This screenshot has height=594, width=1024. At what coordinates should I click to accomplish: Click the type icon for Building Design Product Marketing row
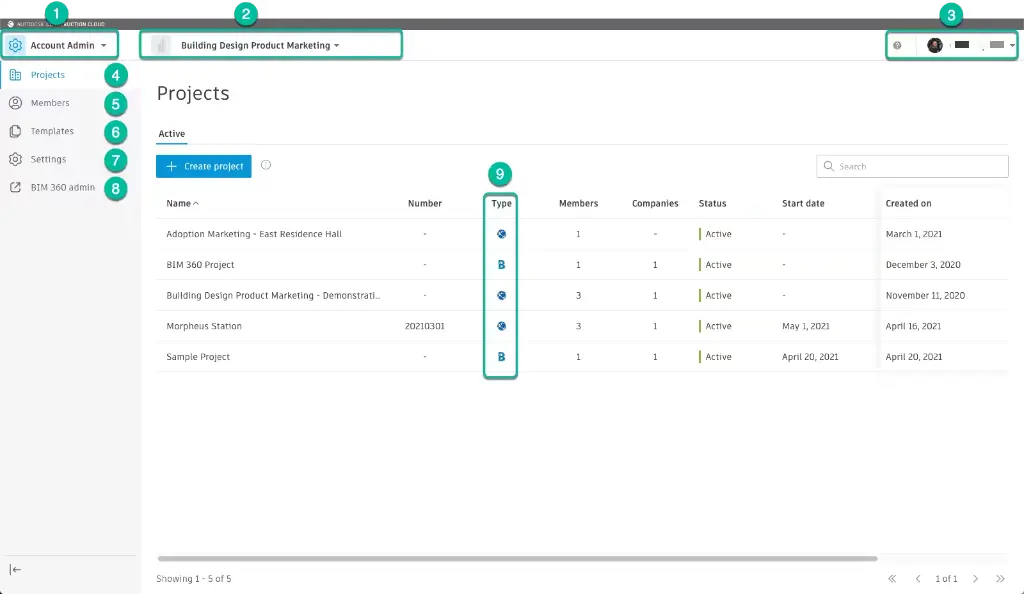coord(502,296)
